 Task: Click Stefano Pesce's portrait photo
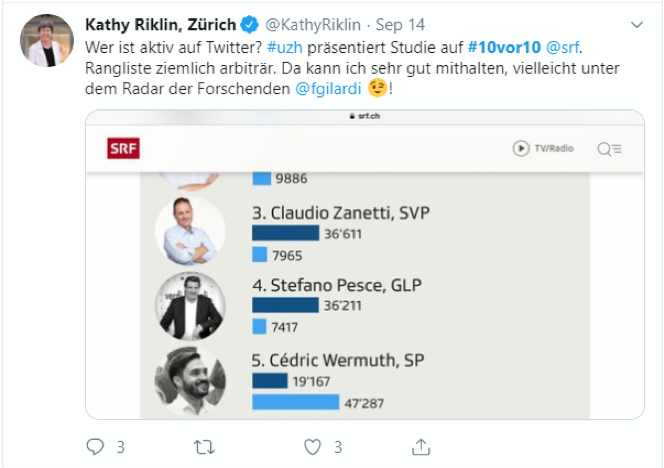pyautogui.click(x=190, y=305)
